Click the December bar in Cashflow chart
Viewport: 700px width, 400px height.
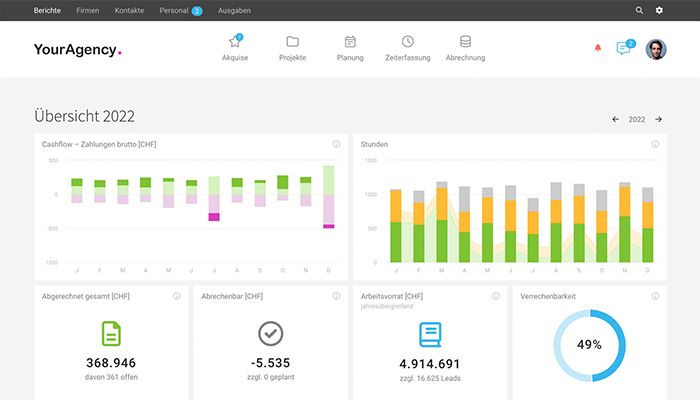[x=329, y=197]
